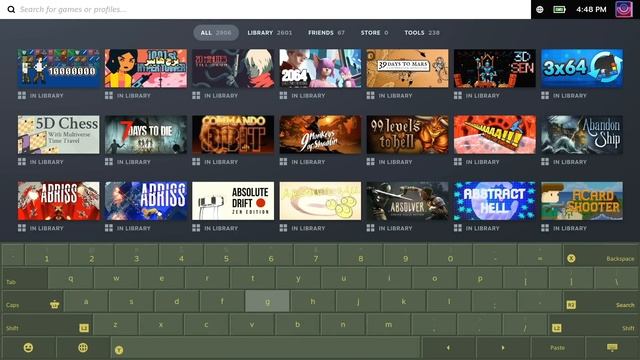This screenshot has width=640, height=360.
Task: Tap the highlighted g key
Action: 267,302
